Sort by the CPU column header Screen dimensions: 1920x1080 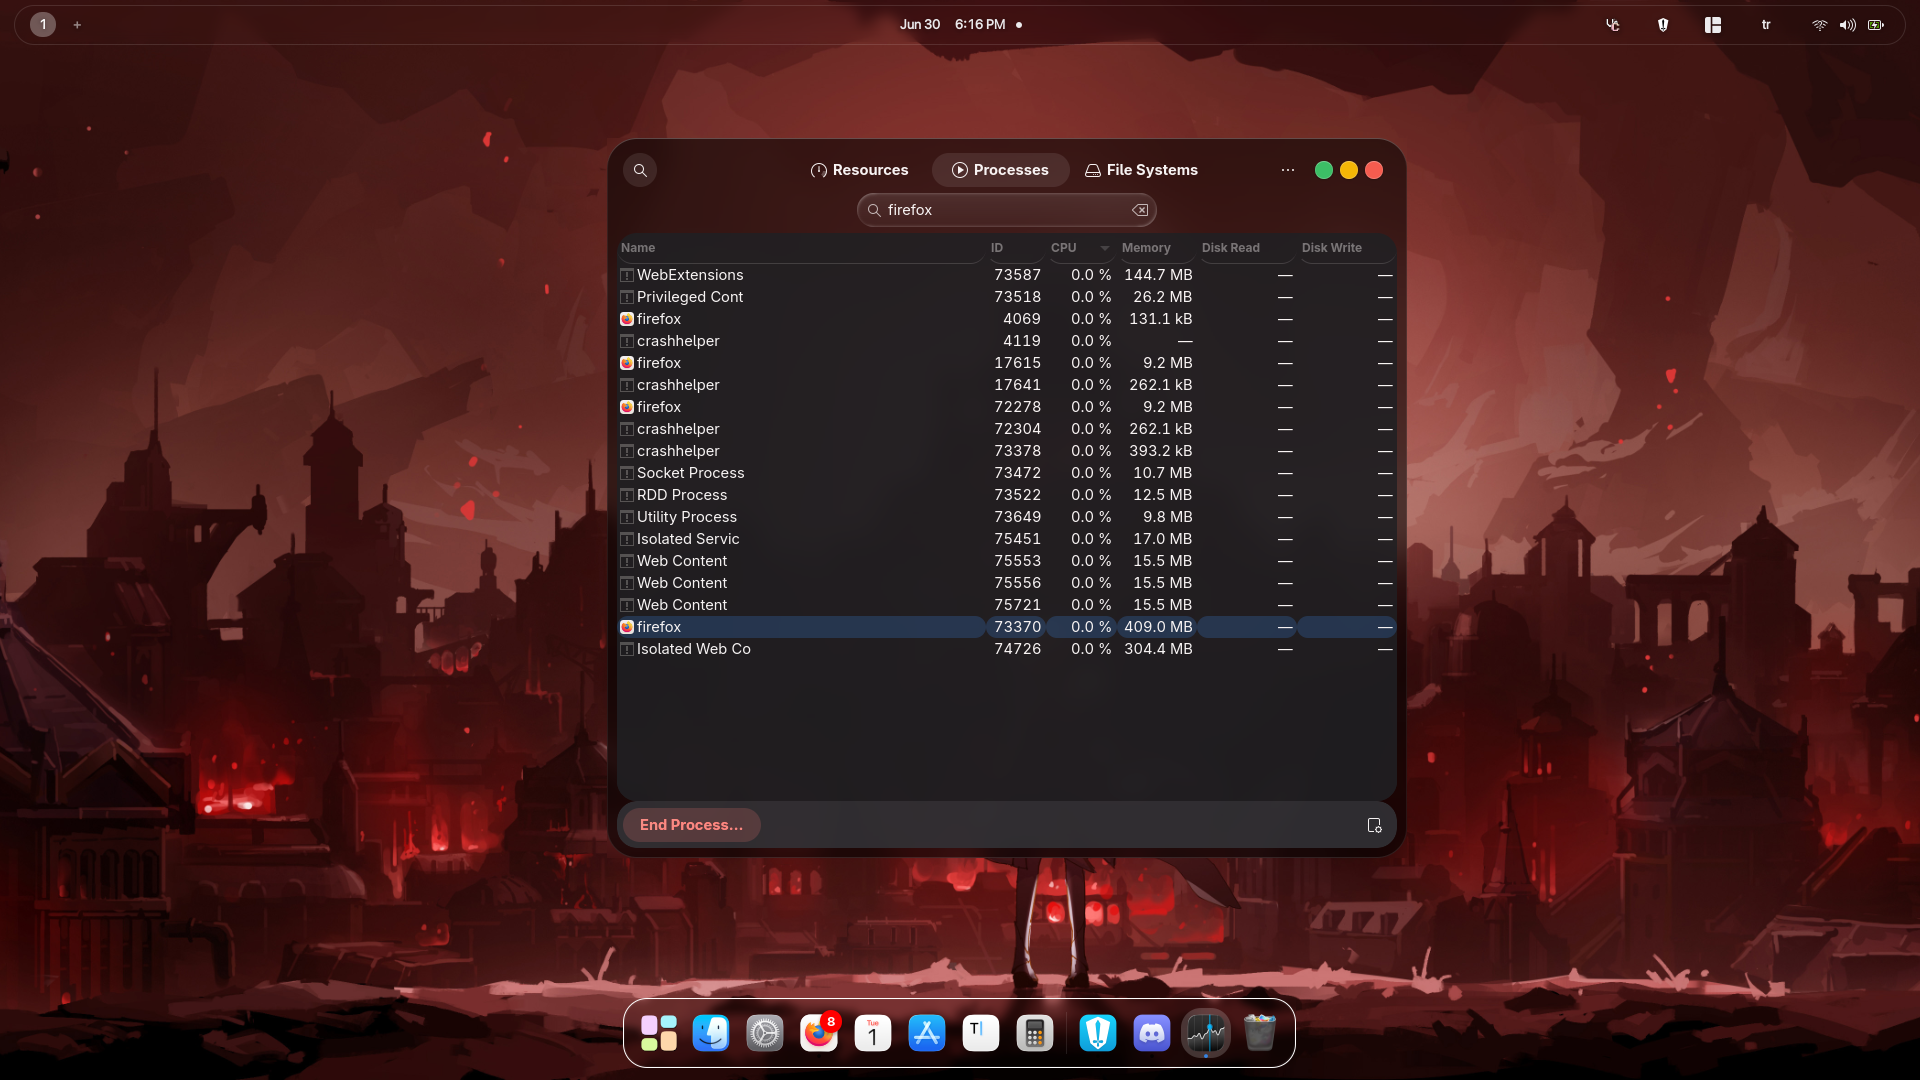(x=1063, y=248)
